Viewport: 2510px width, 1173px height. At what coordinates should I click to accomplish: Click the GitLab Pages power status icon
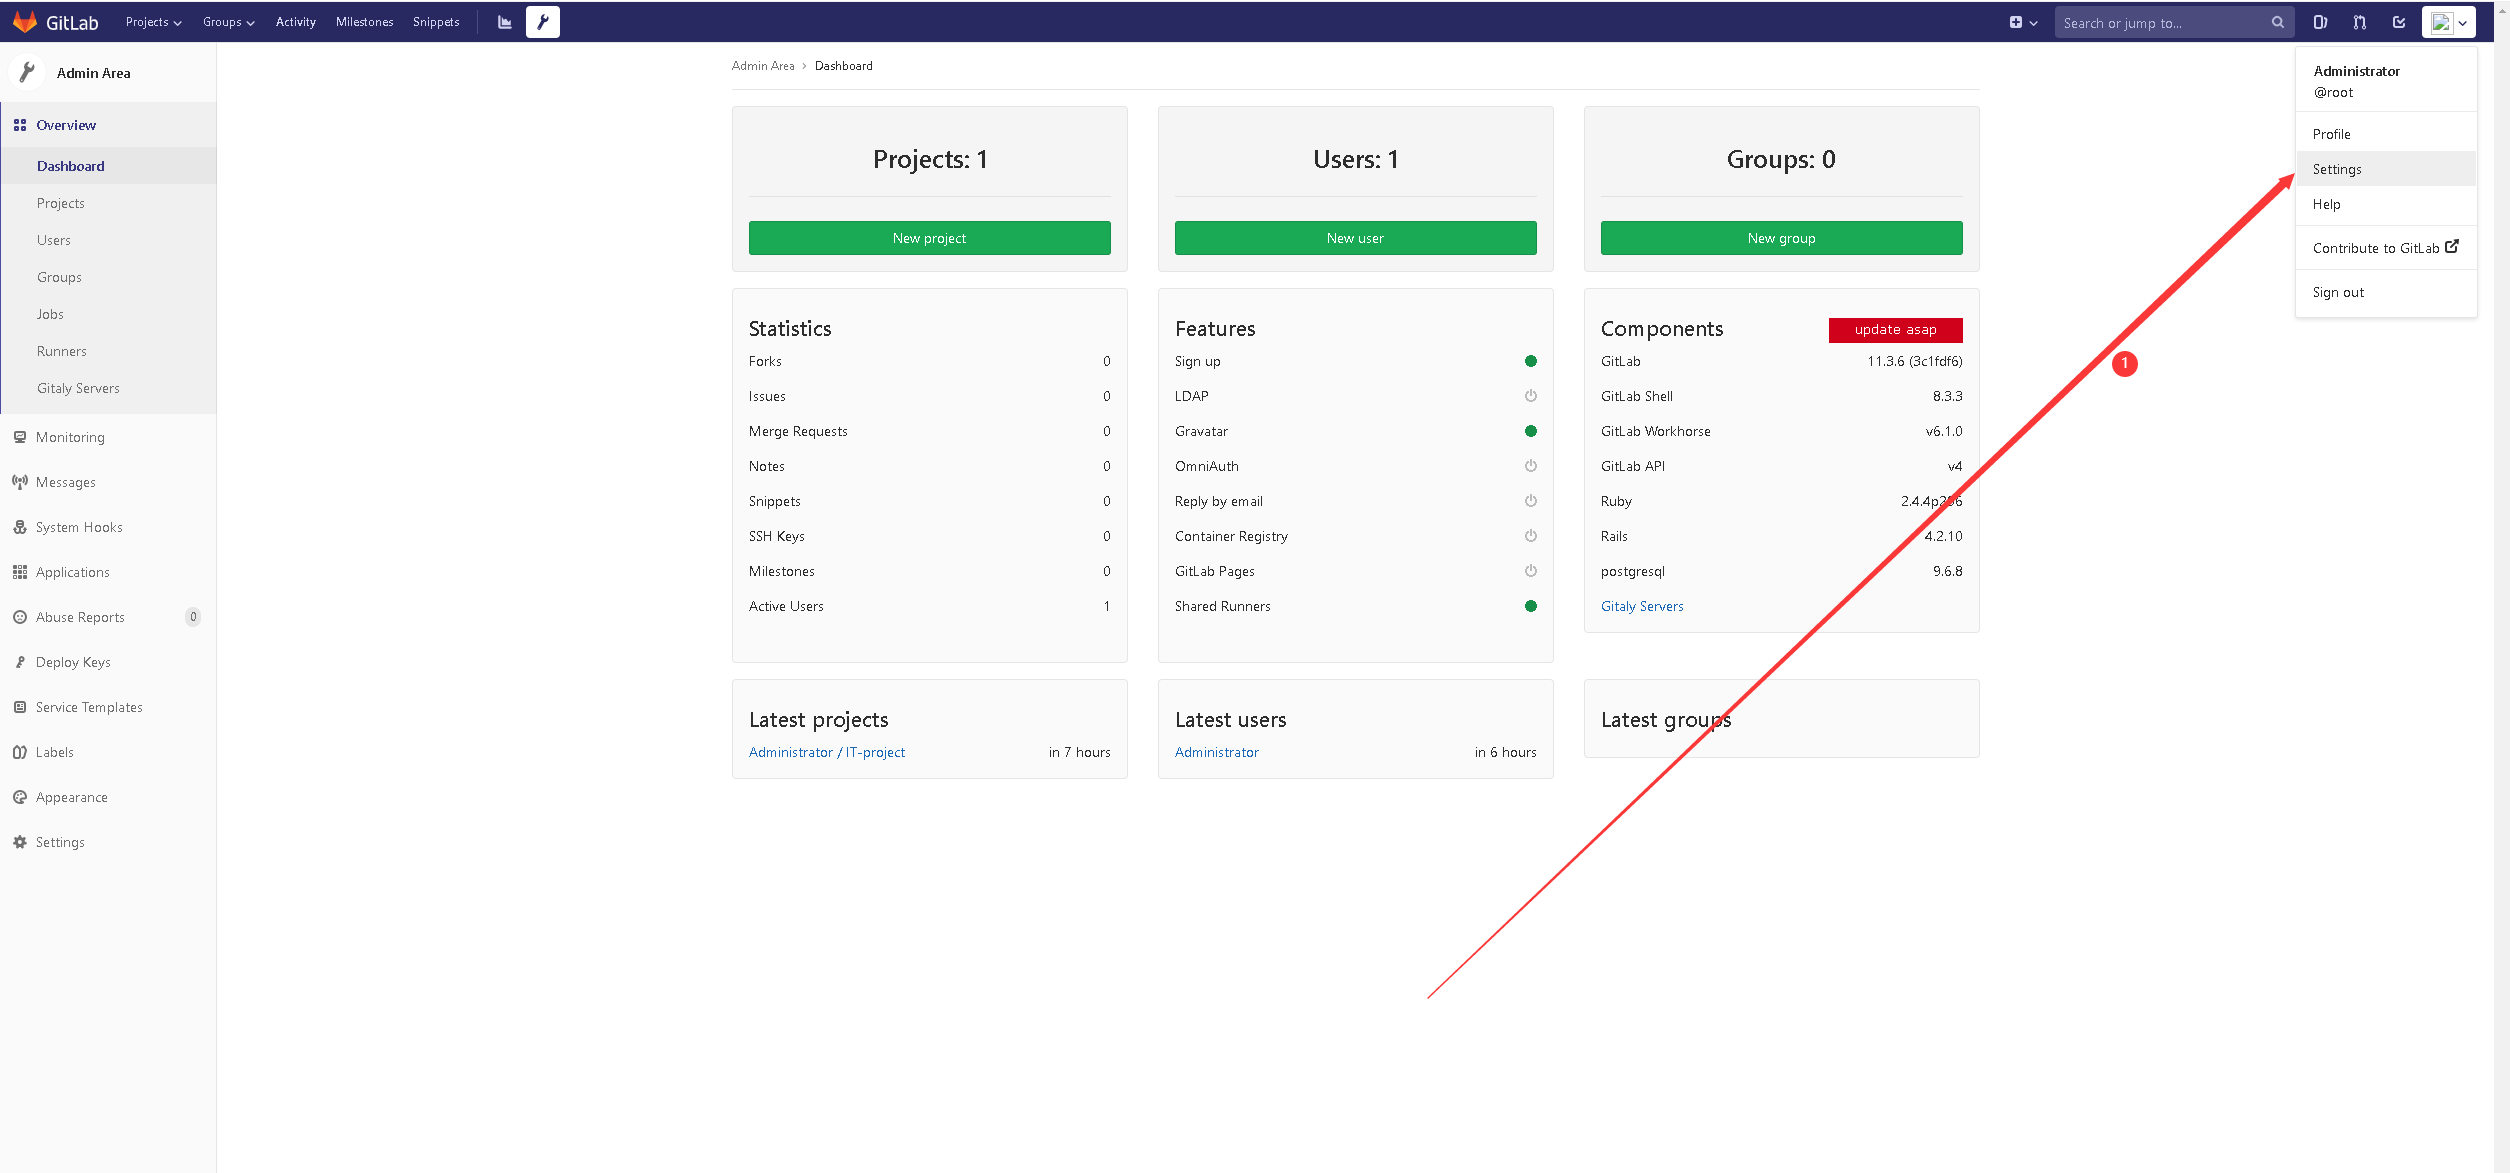tap(1530, 571)
